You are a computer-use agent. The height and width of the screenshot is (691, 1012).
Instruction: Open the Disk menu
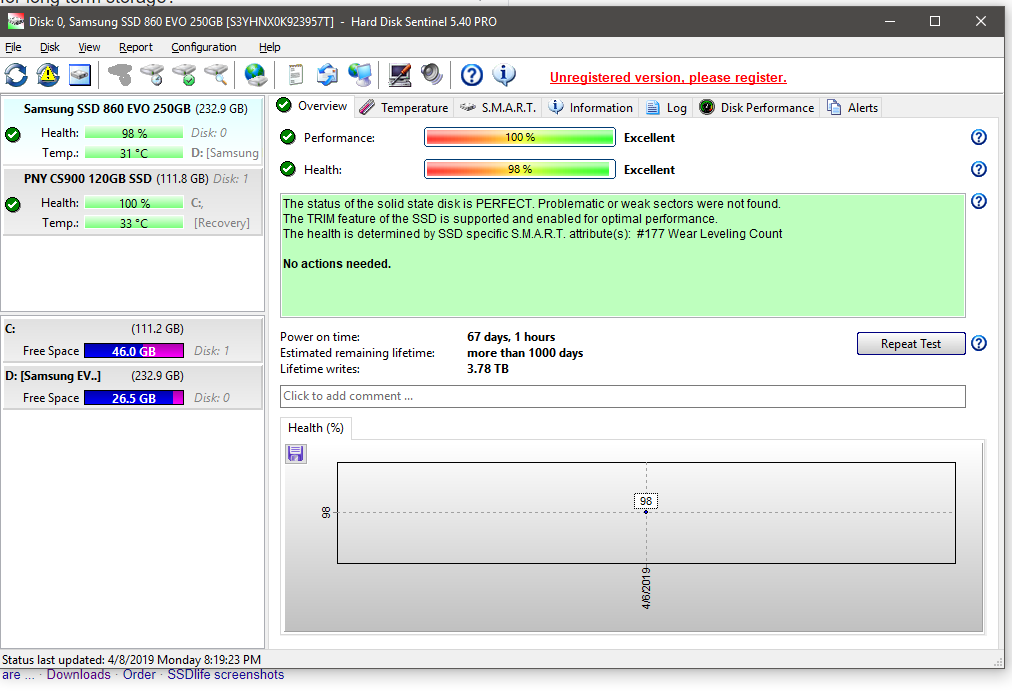50,47
